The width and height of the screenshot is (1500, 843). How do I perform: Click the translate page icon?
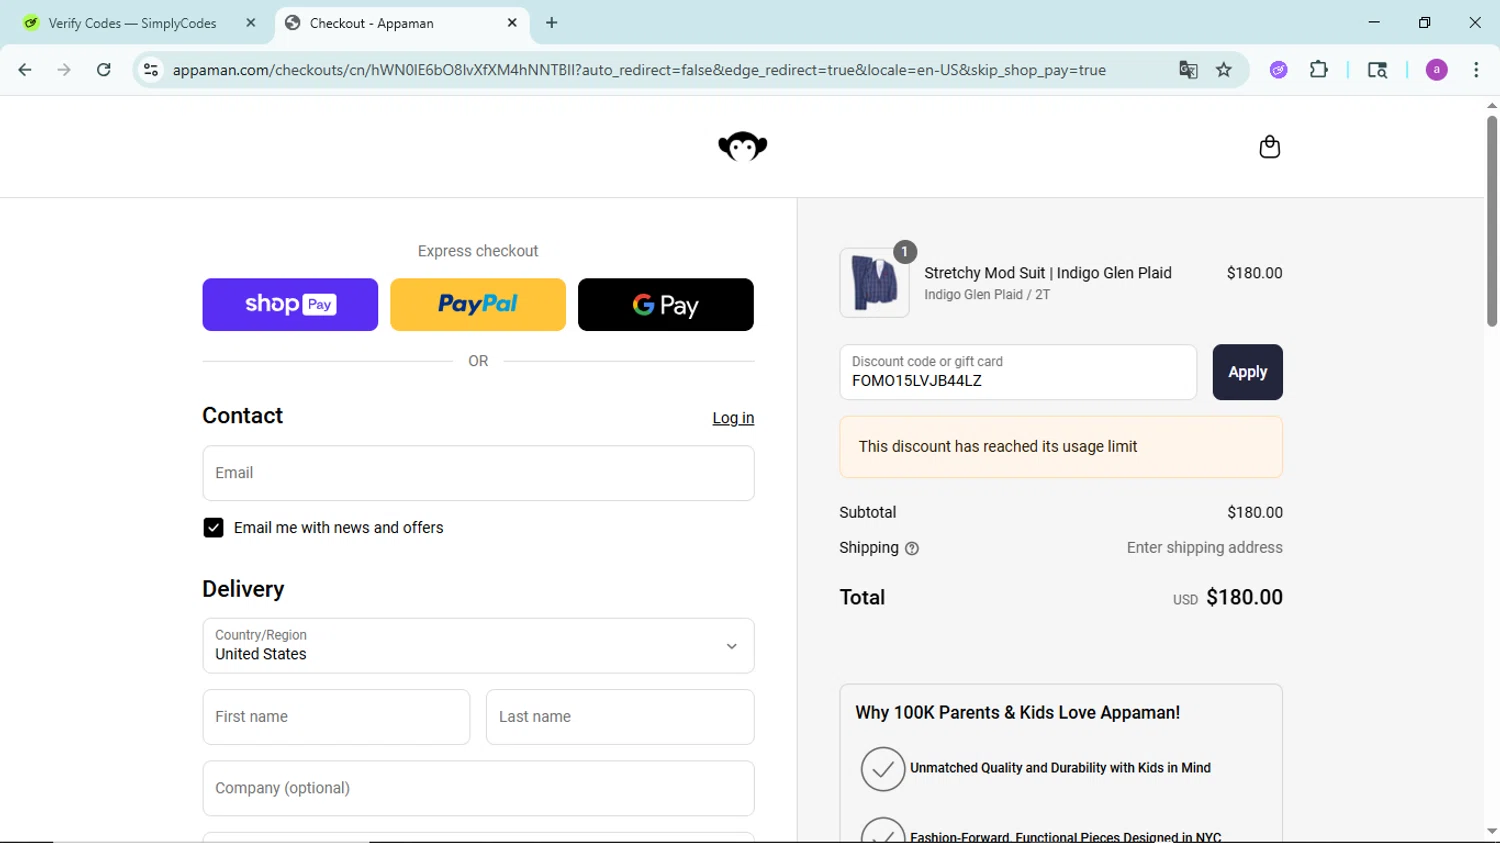pyautogui.click(x=1188, y=70)
